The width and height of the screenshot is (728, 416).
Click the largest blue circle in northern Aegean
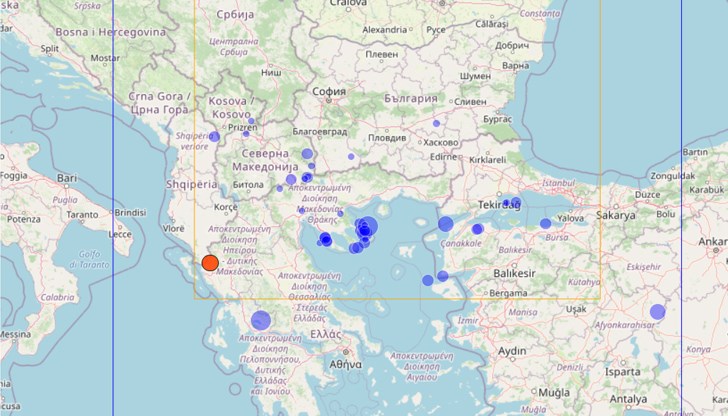[x=367, y=227]
